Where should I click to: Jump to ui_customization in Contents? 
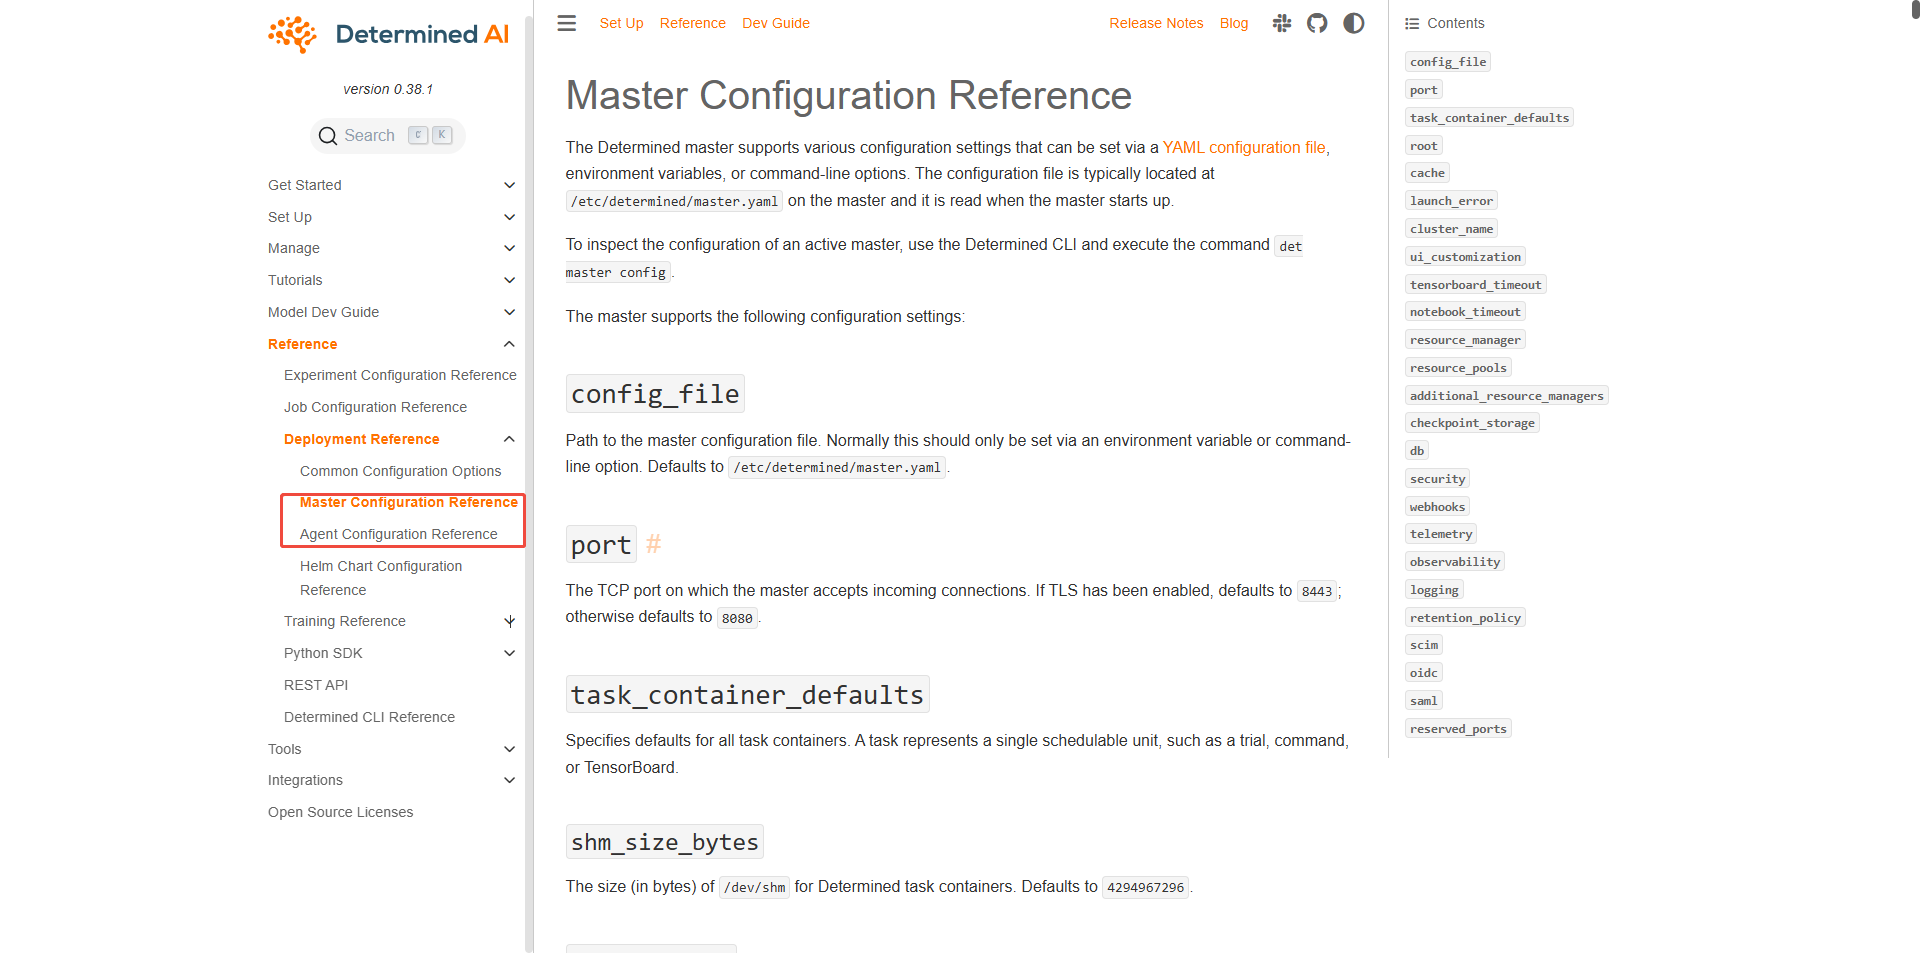tap(1465, 257)
